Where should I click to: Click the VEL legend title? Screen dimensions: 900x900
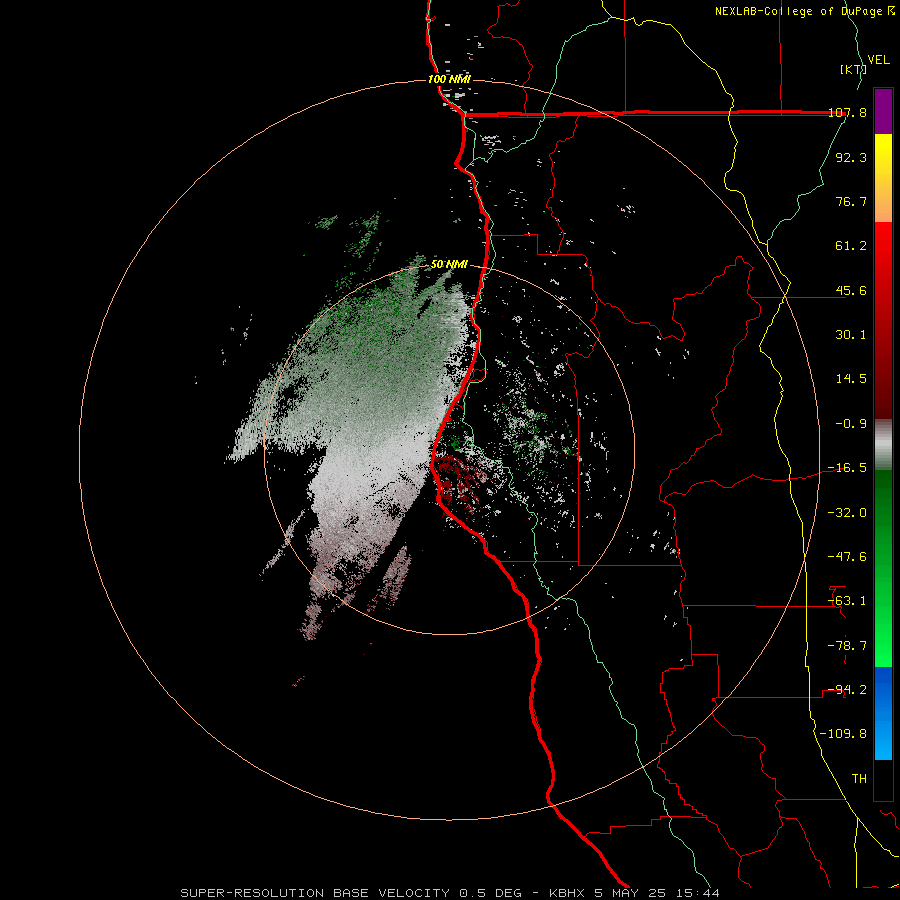(x=879, y=60)
